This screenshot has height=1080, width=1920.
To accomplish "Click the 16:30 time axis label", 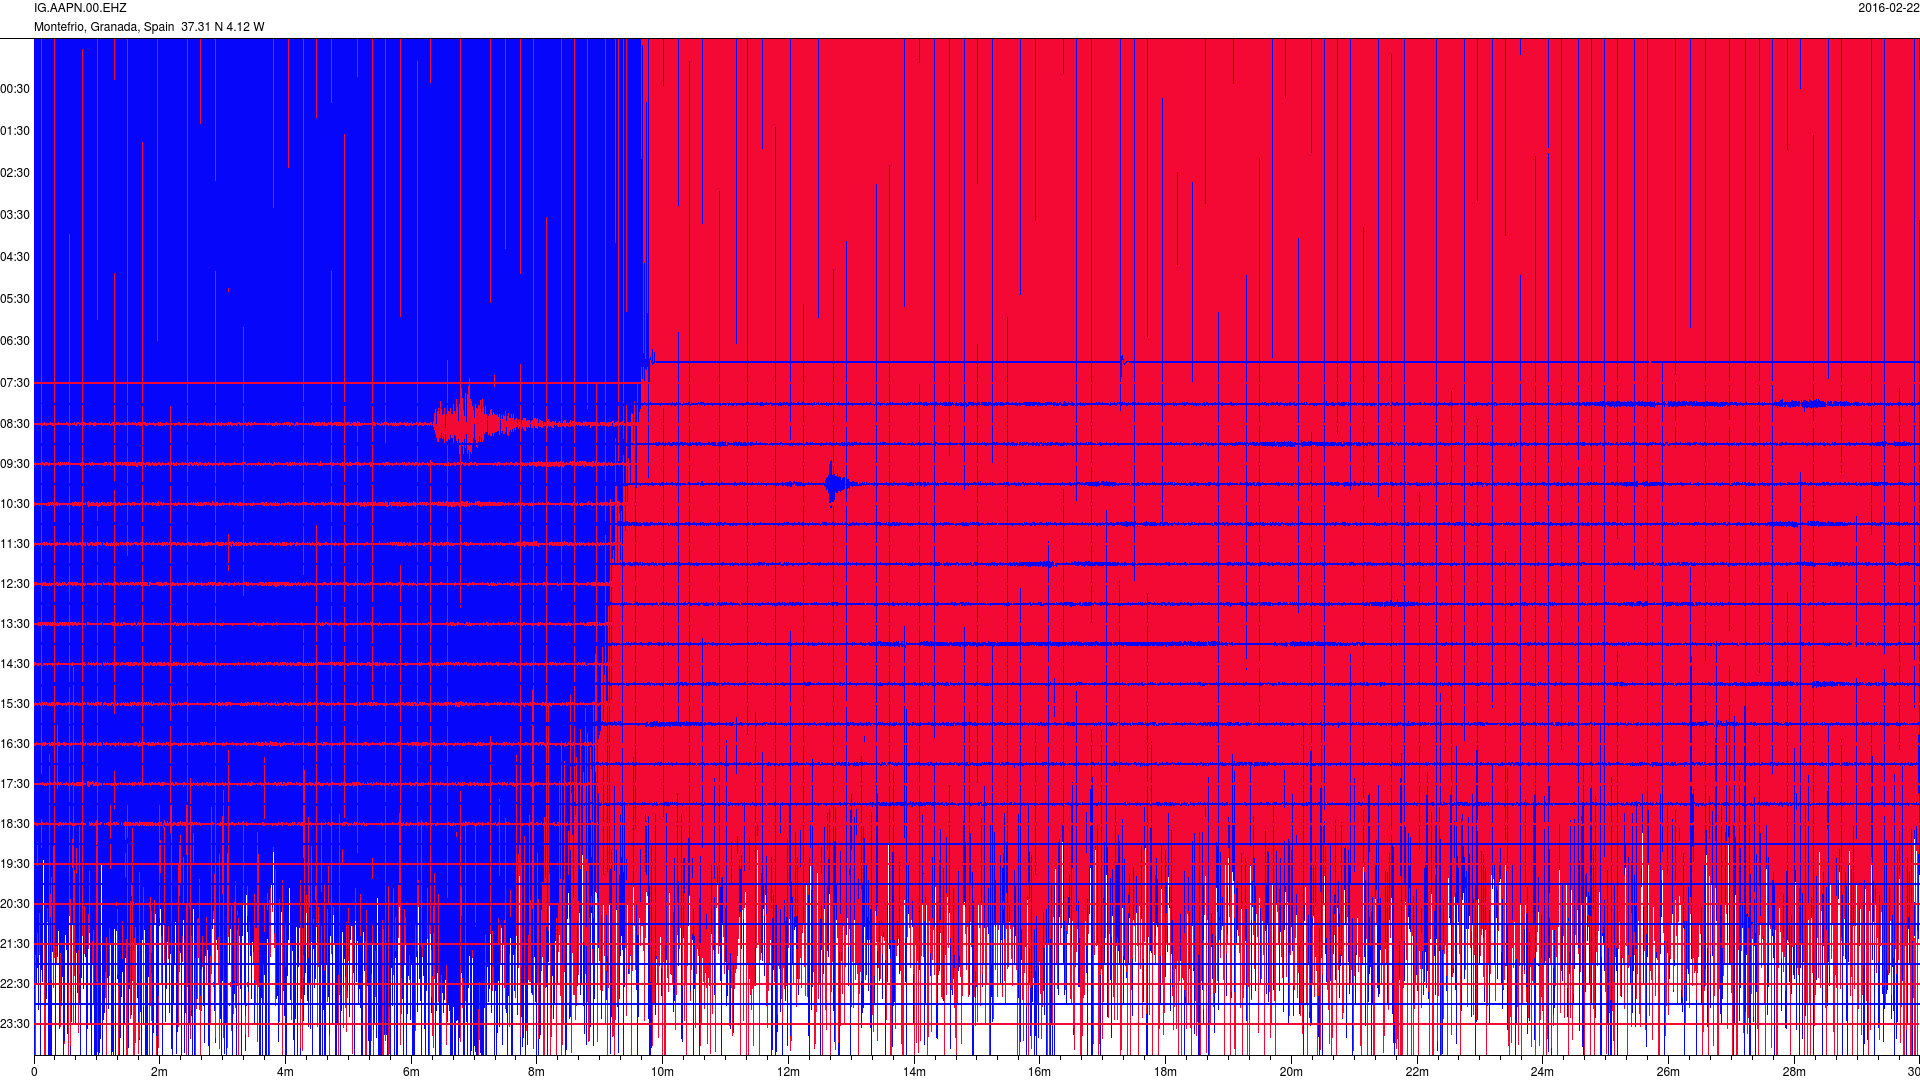I will pos(15,744).
